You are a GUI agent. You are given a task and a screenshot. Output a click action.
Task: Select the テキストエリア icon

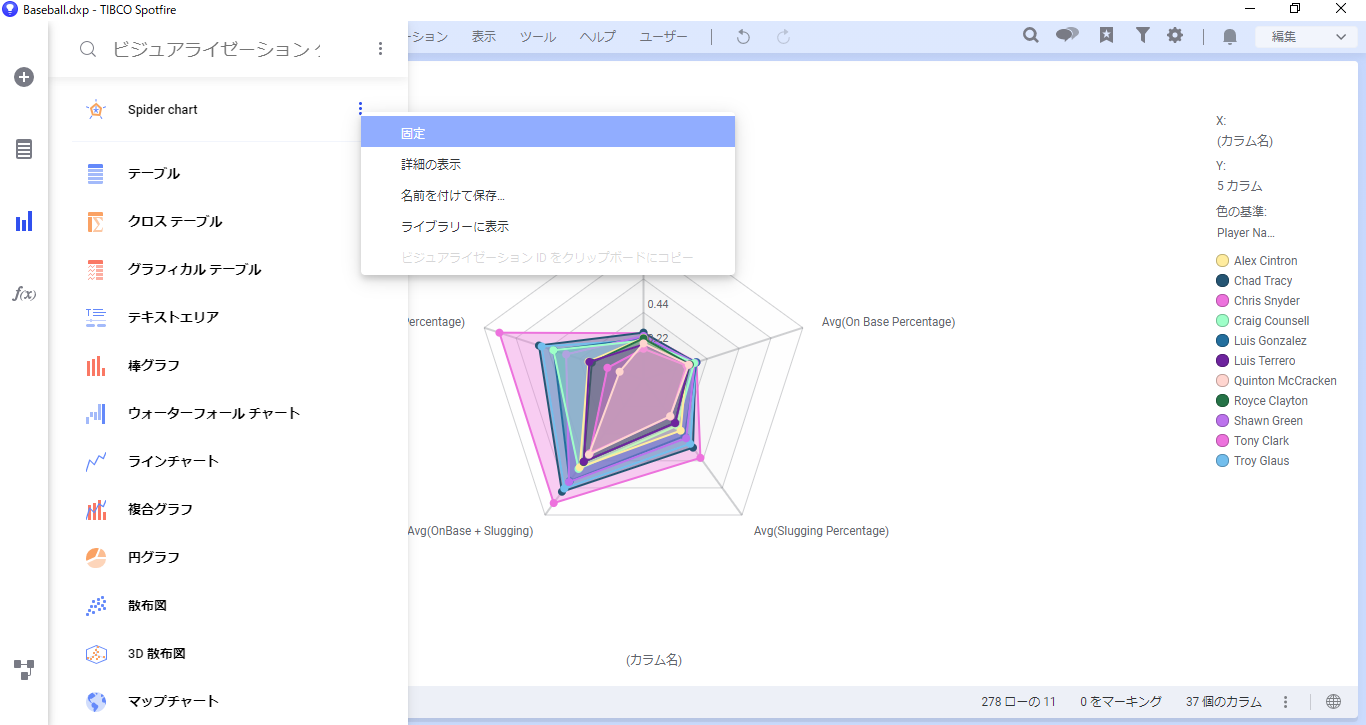tap(96, 318)
